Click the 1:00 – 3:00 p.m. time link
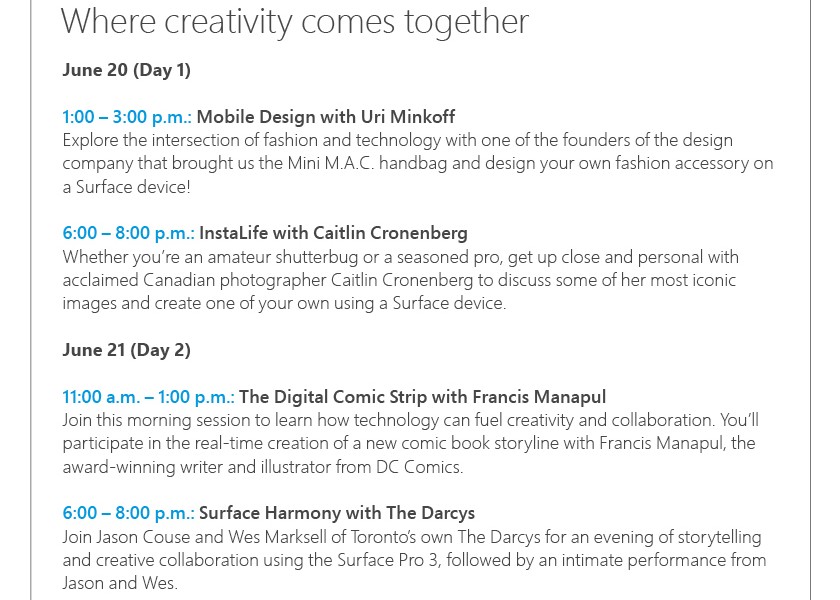 tap(126, 117)
